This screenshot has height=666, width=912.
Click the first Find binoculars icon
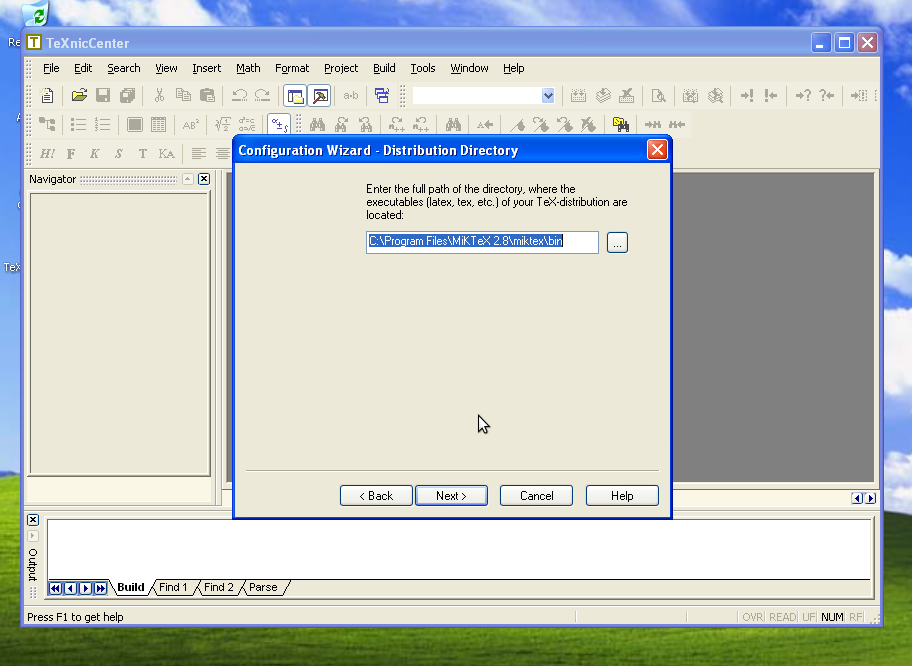318,124
